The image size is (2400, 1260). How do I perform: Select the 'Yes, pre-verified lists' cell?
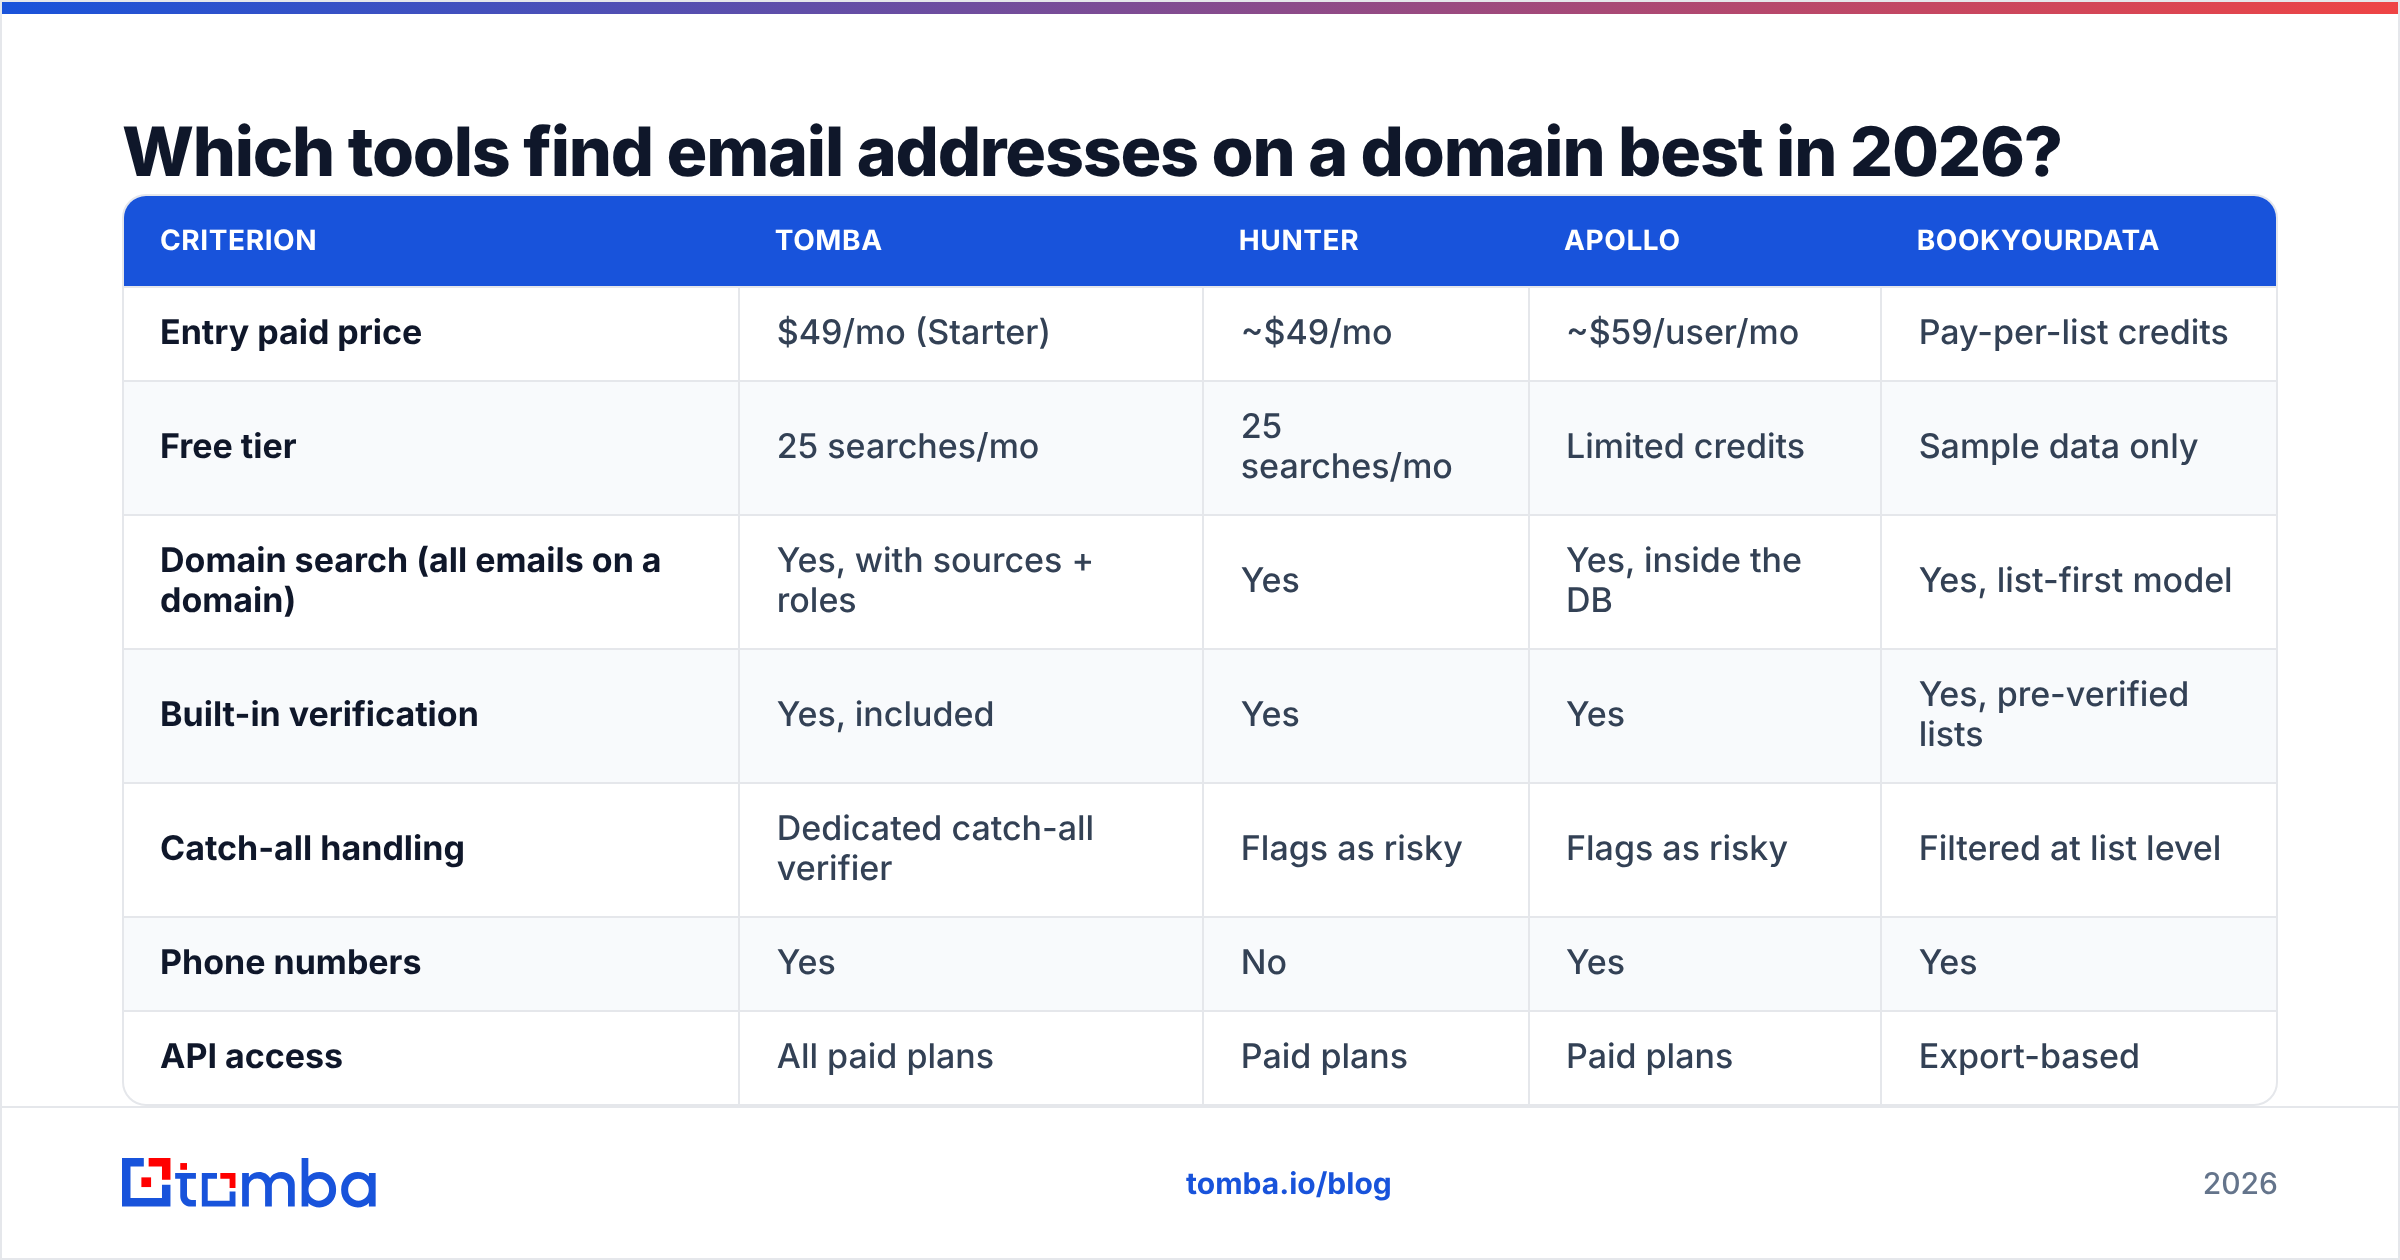(x=2054, y=714)
